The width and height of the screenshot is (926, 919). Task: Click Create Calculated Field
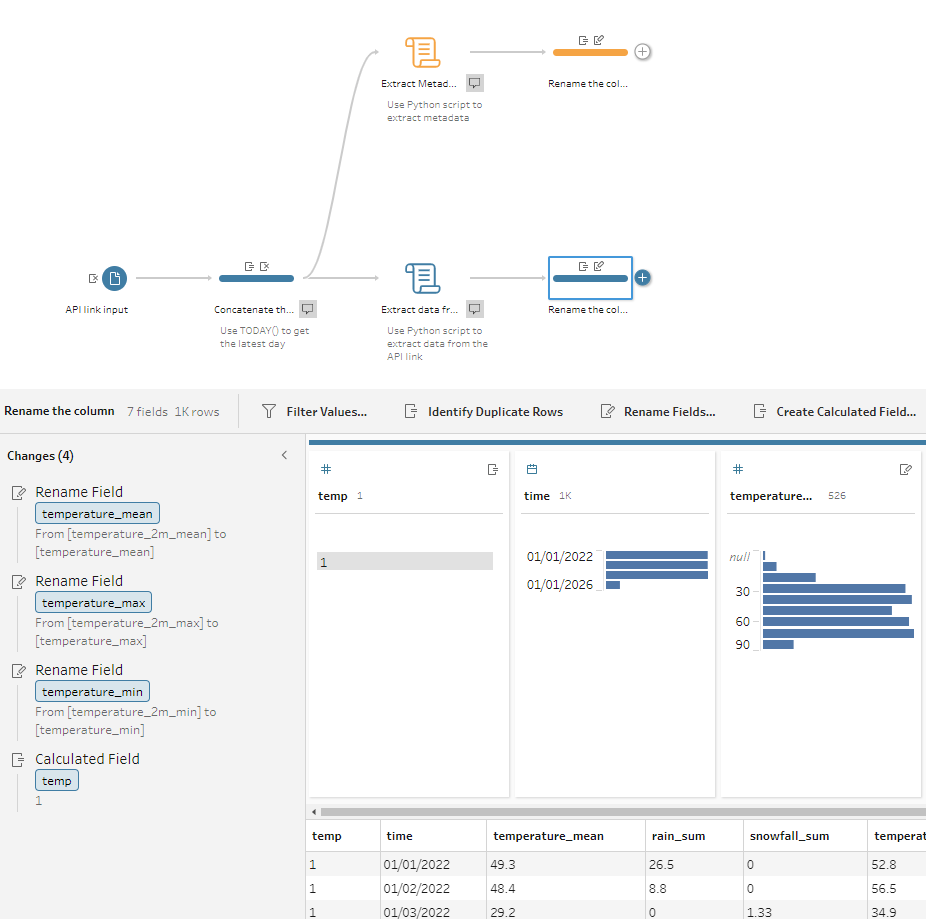pyautogui.click(x=833, y=411)
